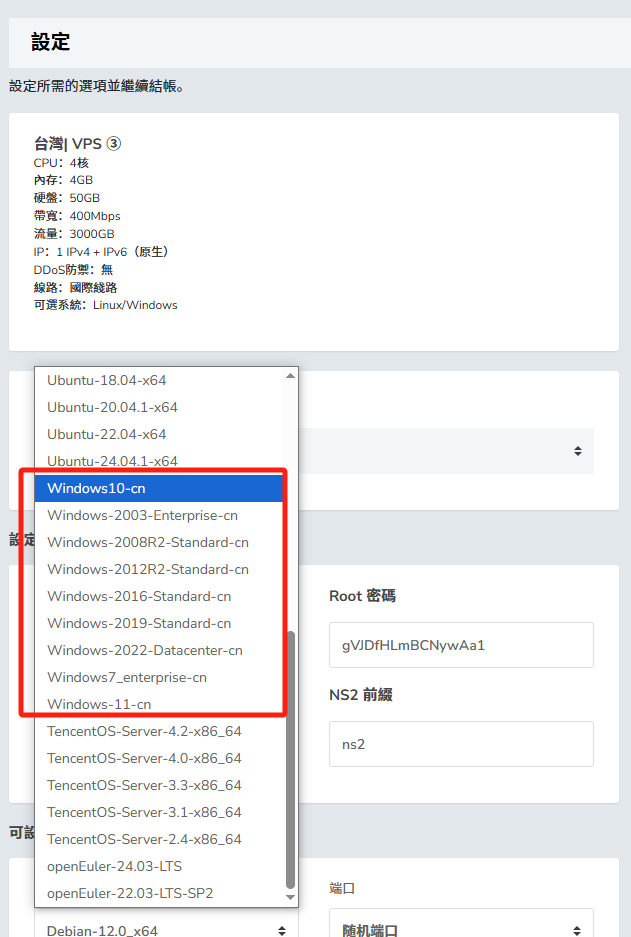Choose Windows-2003-Enterprise-cn entry

tap(159, 515)
